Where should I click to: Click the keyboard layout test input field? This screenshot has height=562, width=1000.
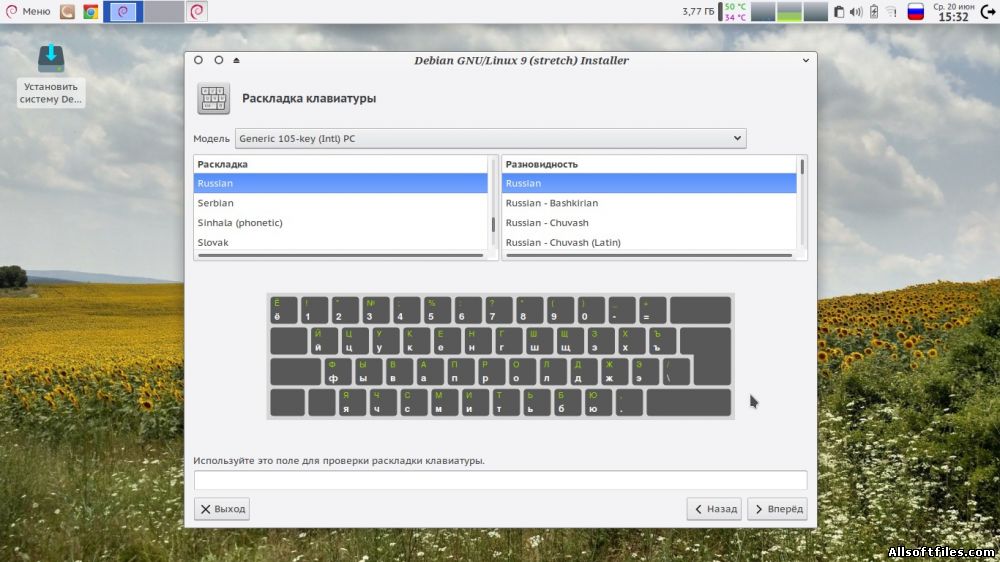(x=500, y=480)
